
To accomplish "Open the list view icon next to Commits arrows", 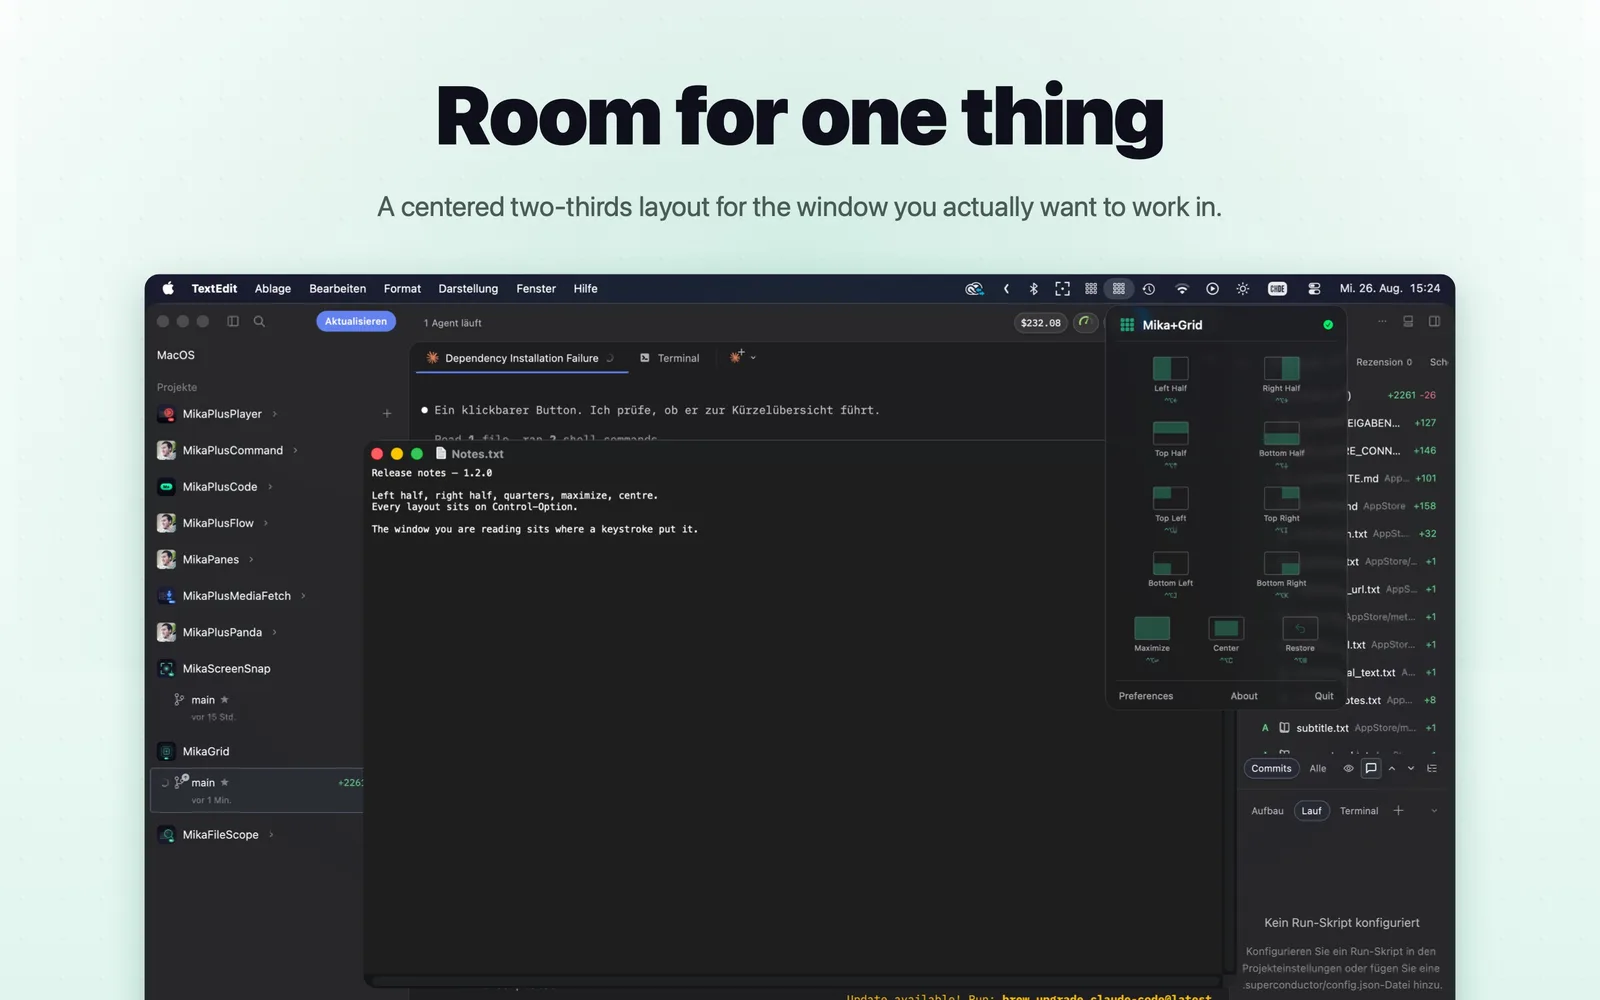I will (1432, 769).
